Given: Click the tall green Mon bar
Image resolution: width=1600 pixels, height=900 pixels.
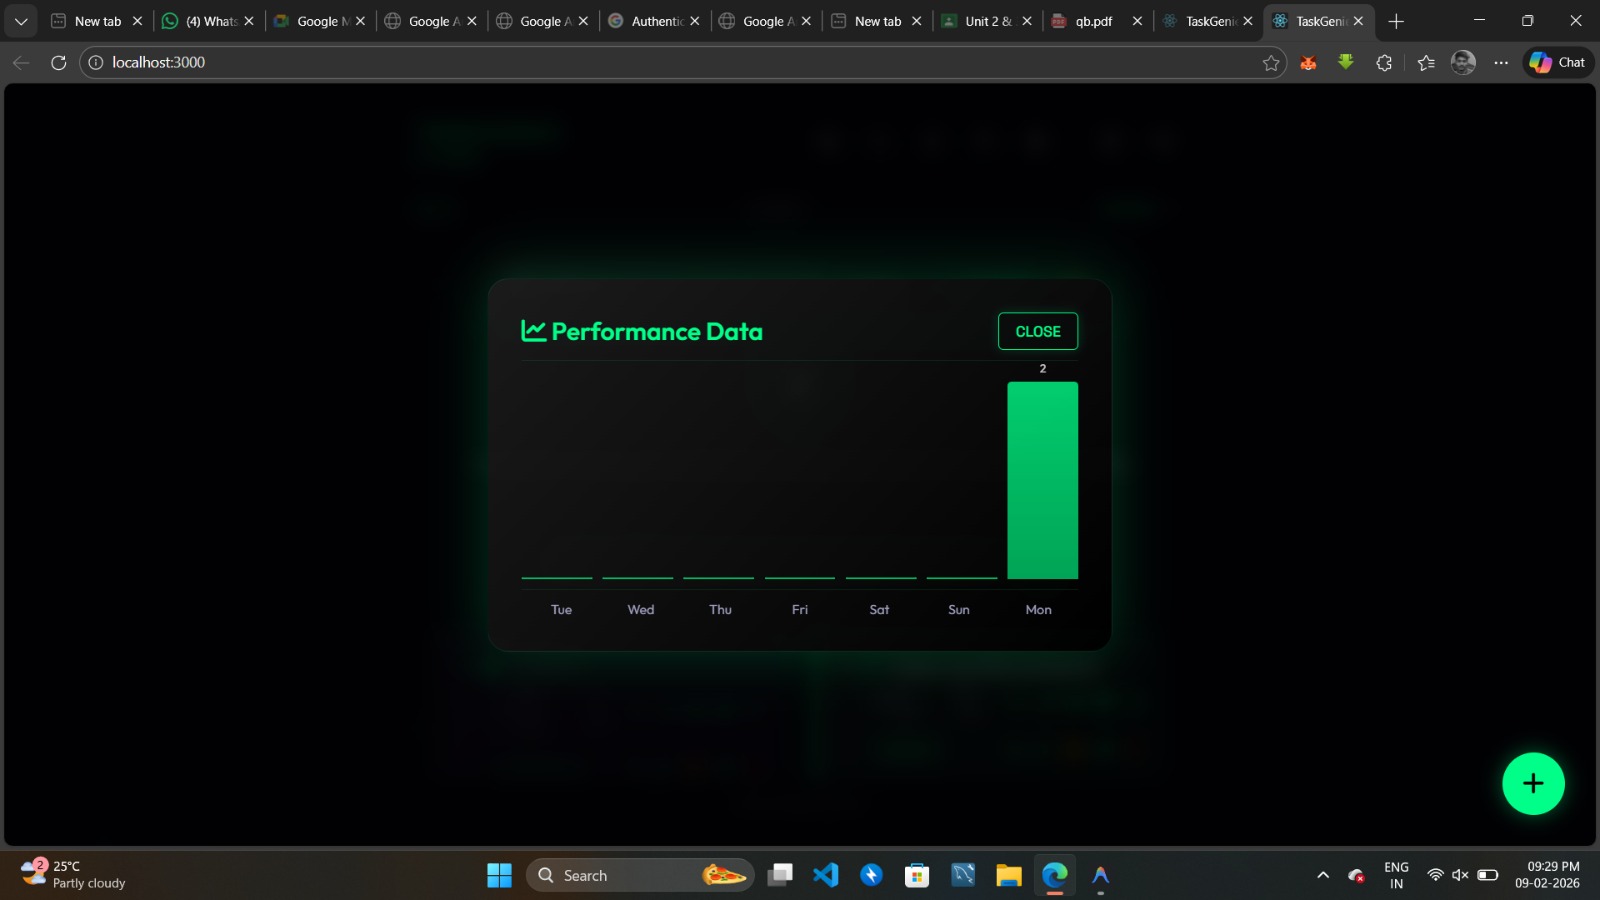Looking at the screenshot, I should click(x=1042, y=480).
